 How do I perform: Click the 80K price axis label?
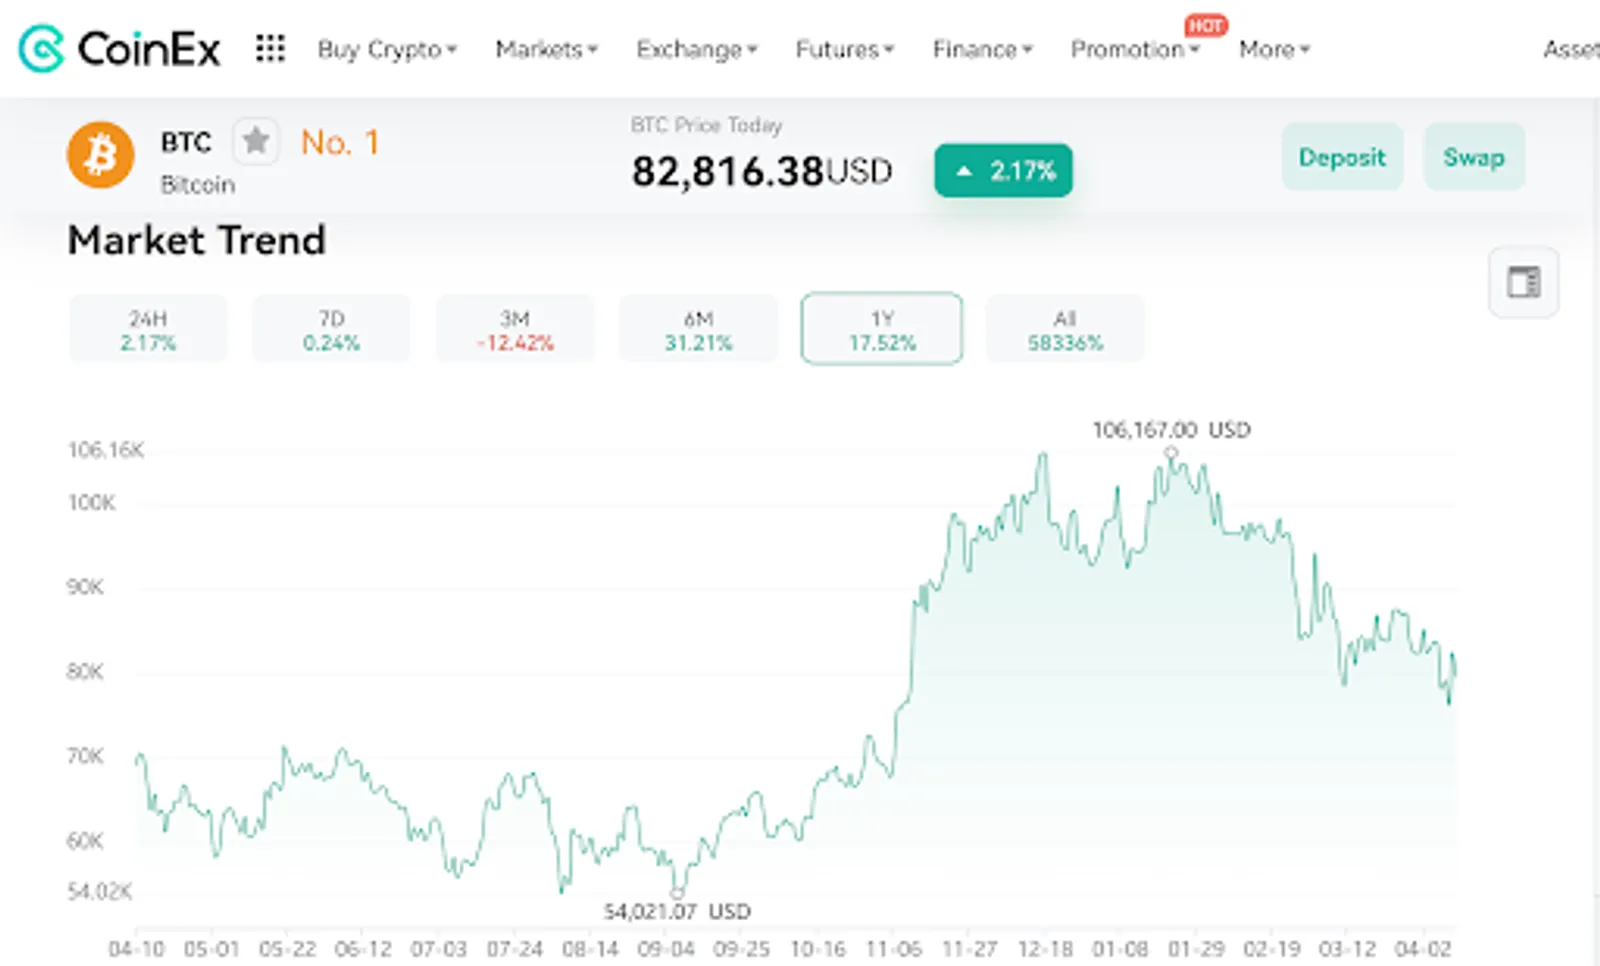[85, 671]
